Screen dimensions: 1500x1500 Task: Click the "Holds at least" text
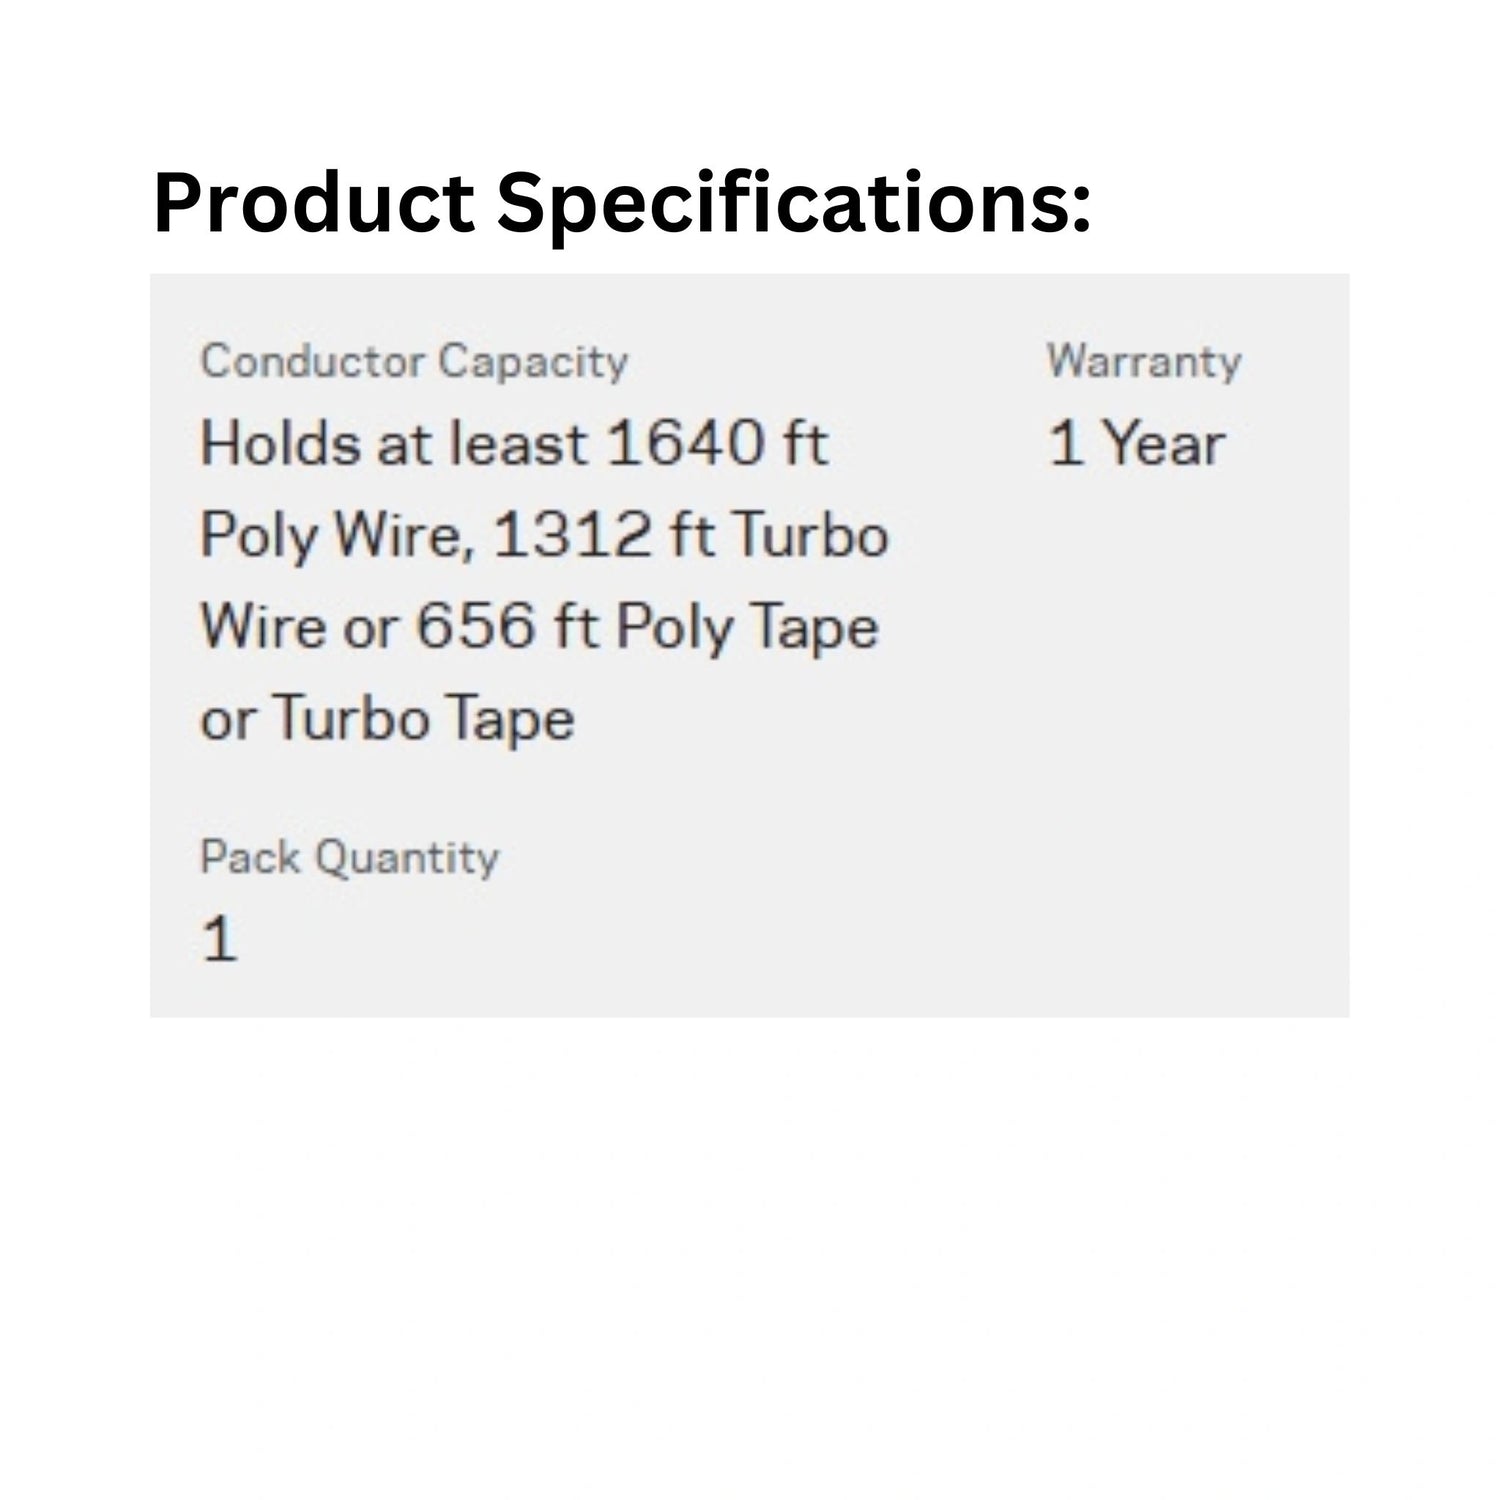click(393, 444)
